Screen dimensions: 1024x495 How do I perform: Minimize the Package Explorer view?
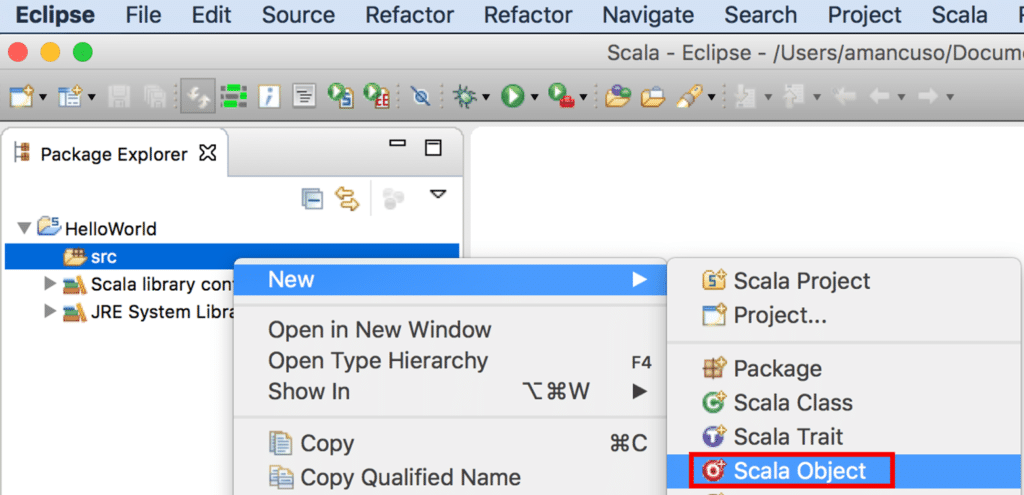[397, 144]
